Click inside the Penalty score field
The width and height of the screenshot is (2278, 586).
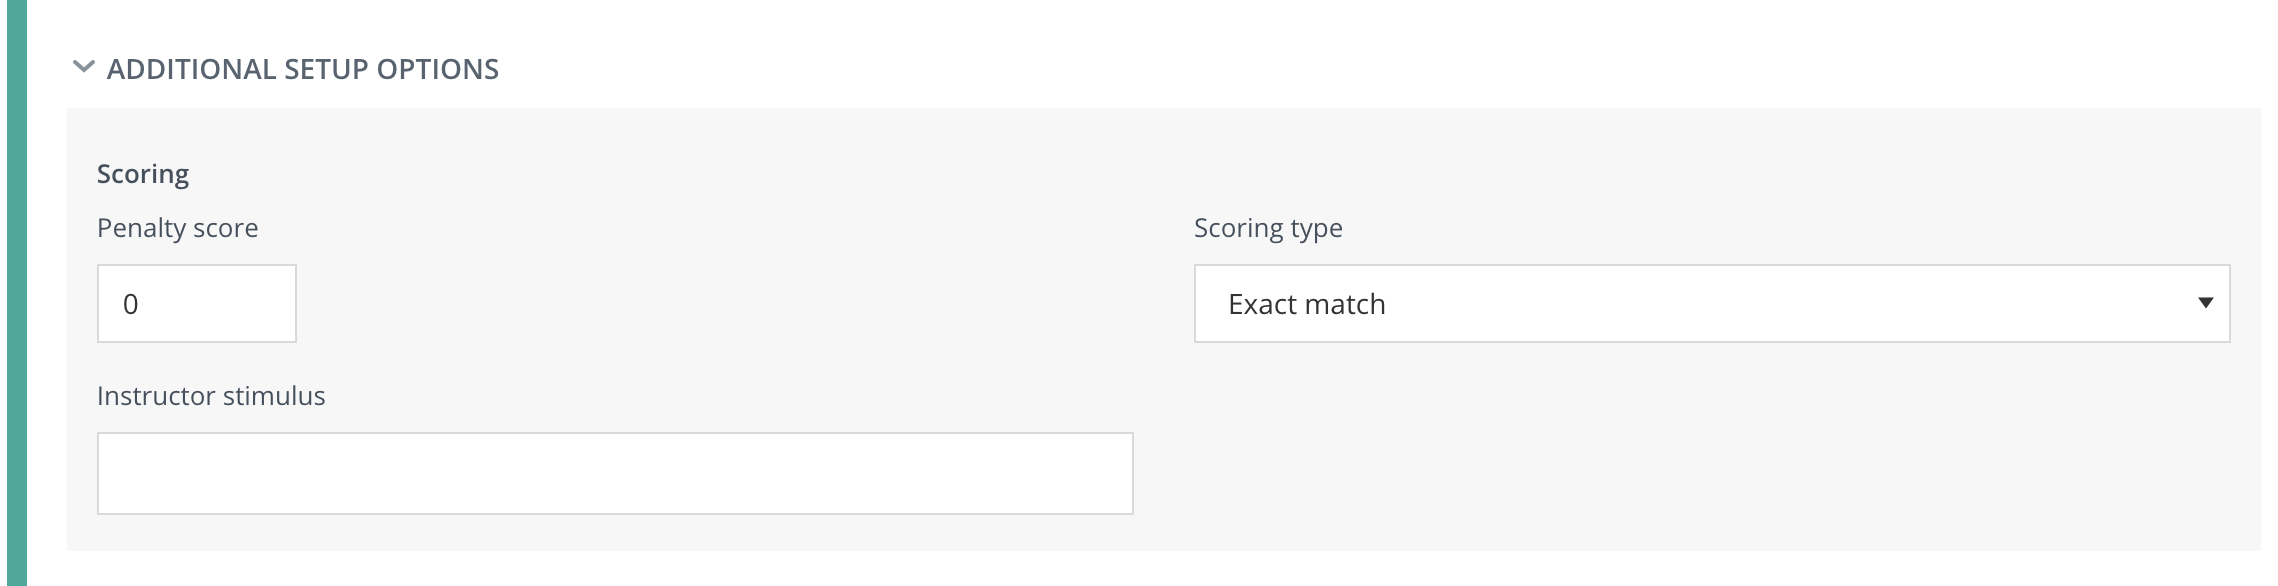tap(196, 303)
